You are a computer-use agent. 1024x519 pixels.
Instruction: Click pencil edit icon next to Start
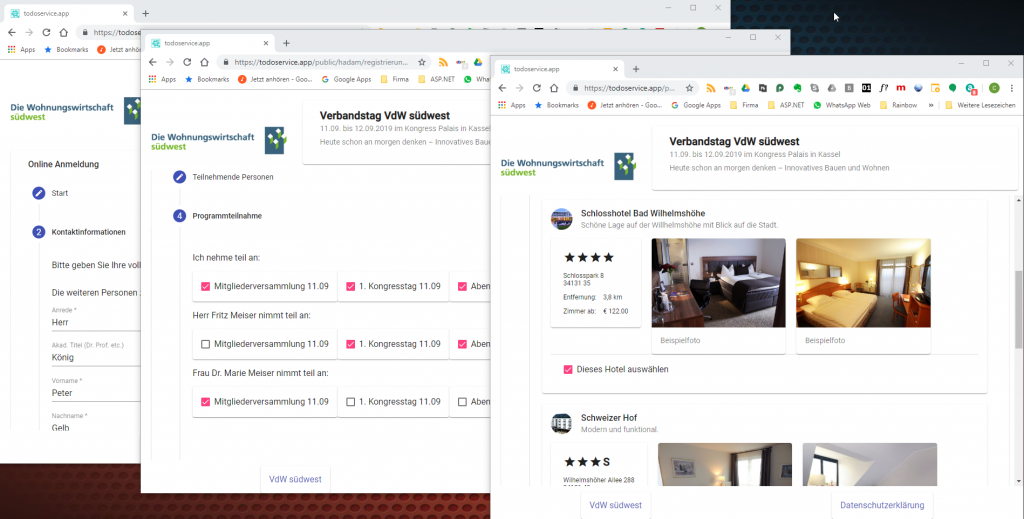[39, 193]
